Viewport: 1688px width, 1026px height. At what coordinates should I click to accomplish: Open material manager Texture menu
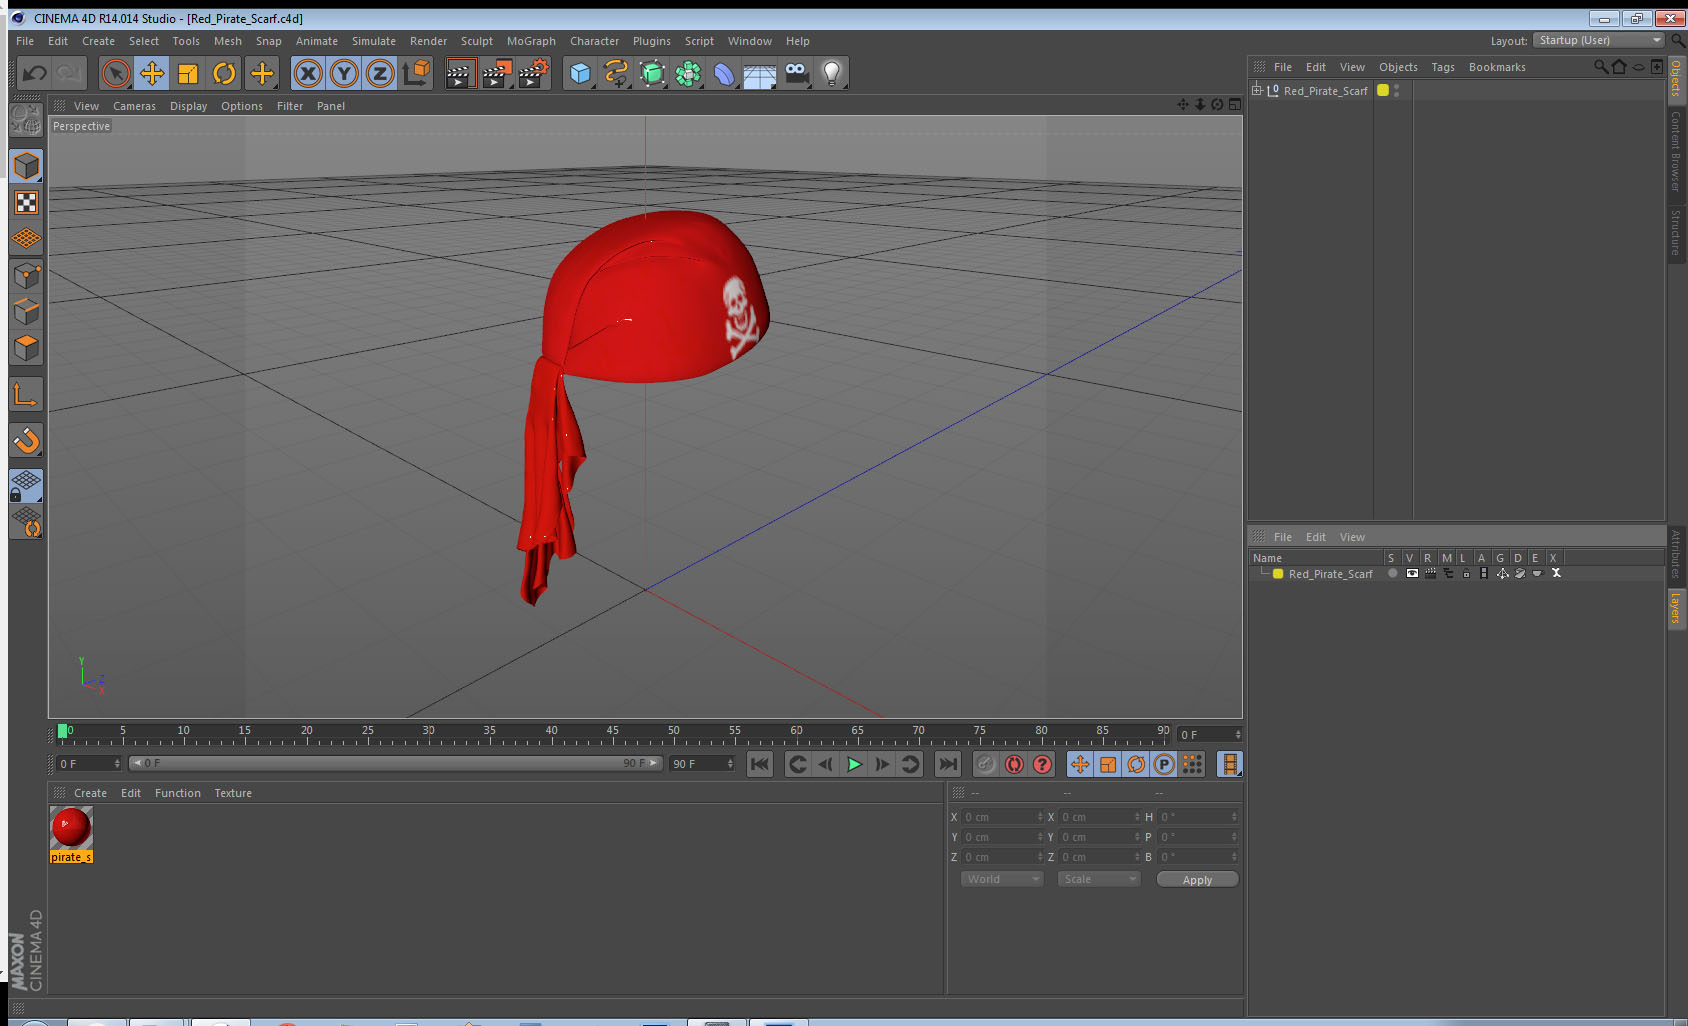pyautogui.click(x=233, y=793)
